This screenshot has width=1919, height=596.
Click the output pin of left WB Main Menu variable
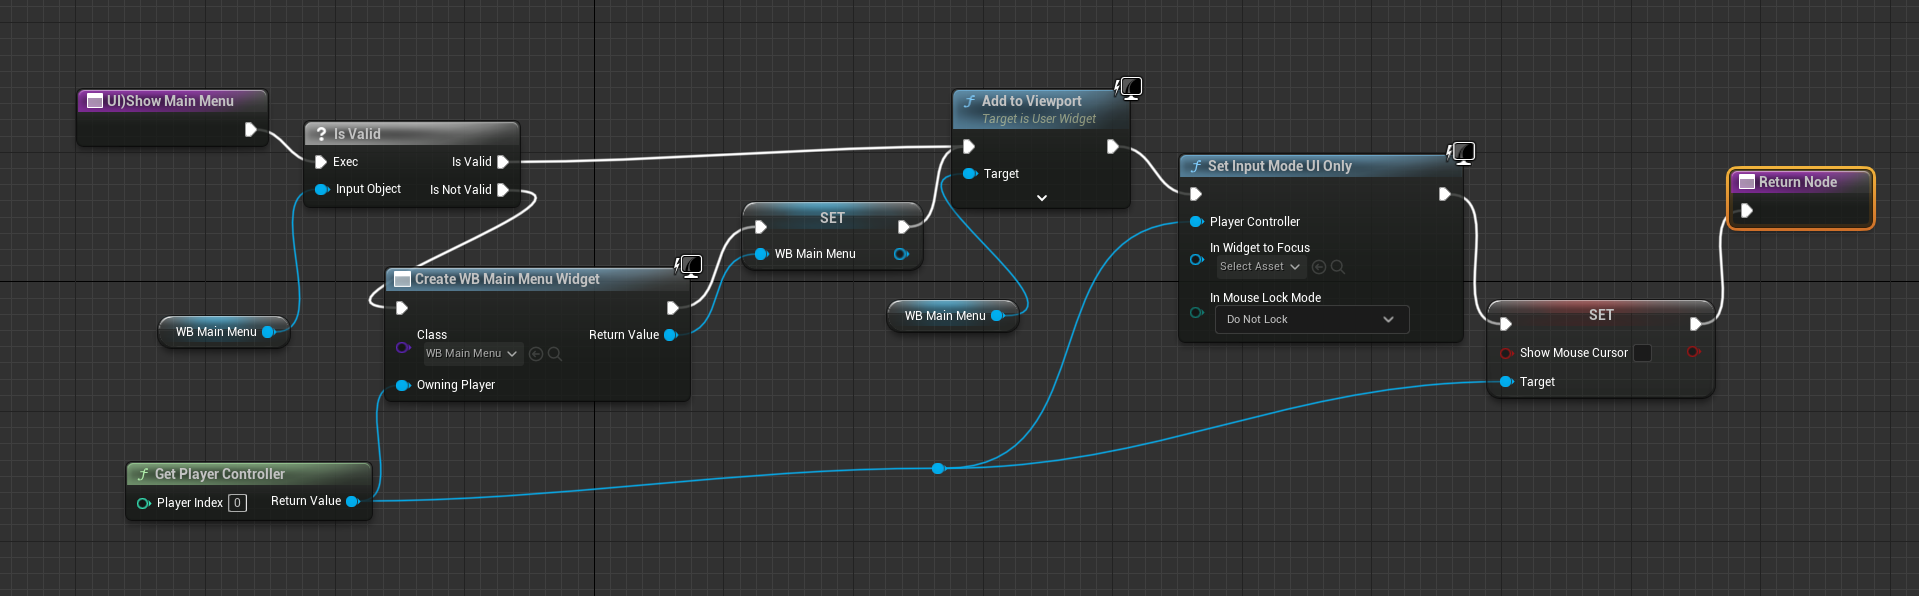click(x=268, y=332)
